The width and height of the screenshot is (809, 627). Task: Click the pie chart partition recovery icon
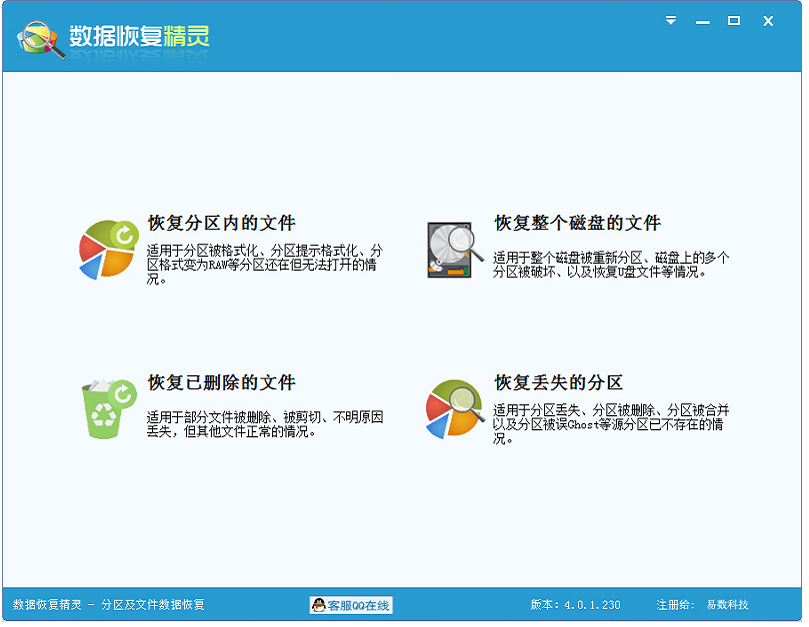click(107, 250)
